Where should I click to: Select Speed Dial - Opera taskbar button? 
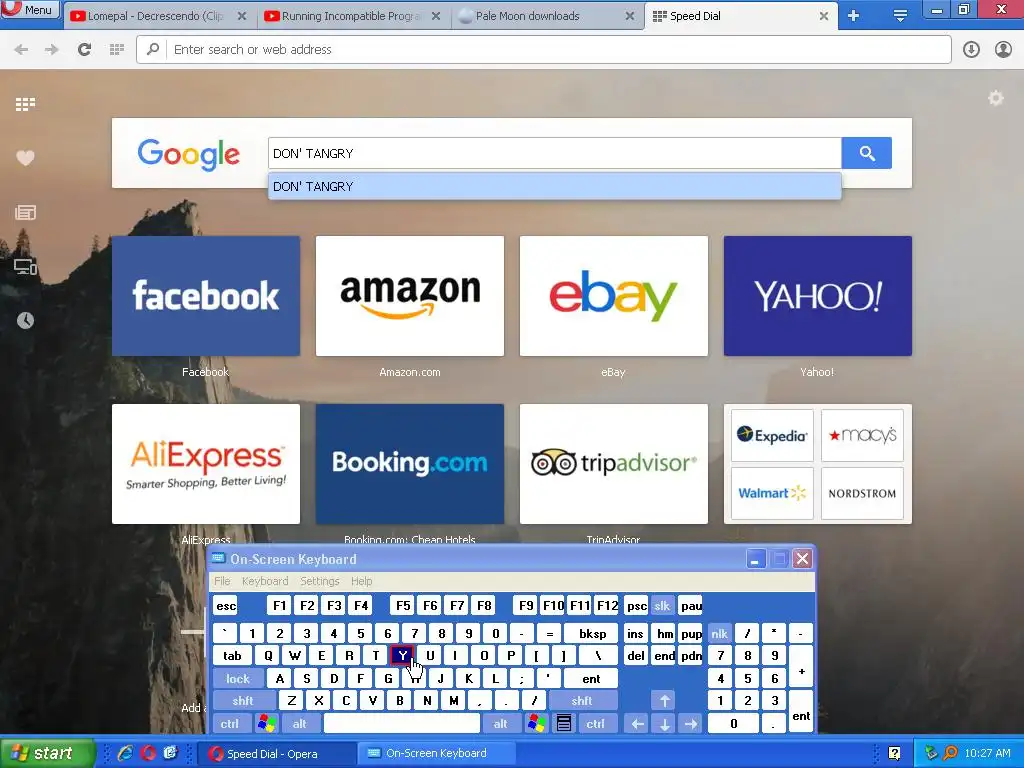click(x=276, y=754)
